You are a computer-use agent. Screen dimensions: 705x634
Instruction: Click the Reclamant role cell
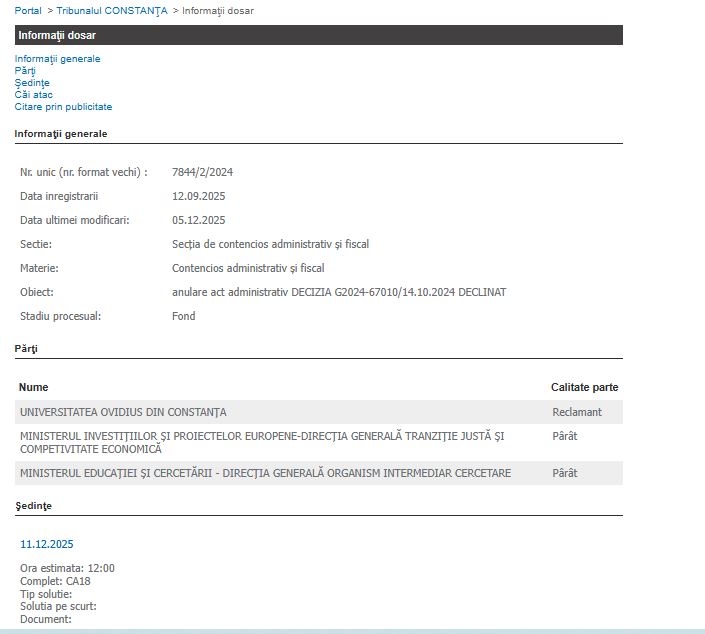(577, 412)
